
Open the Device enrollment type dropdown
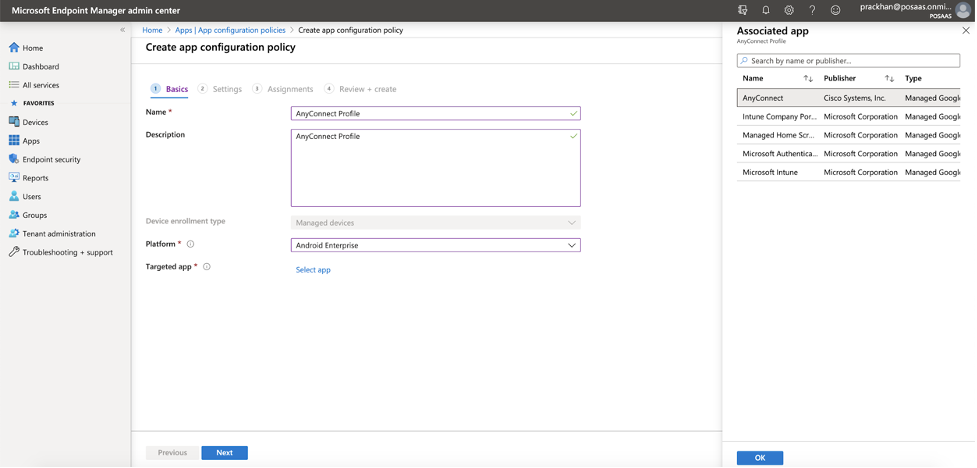coord(436,222)
